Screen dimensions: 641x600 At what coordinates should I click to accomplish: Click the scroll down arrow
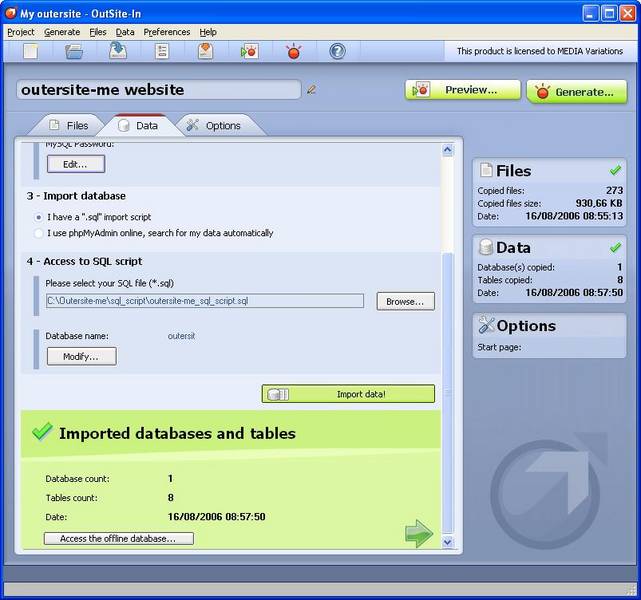coord(447,542)
